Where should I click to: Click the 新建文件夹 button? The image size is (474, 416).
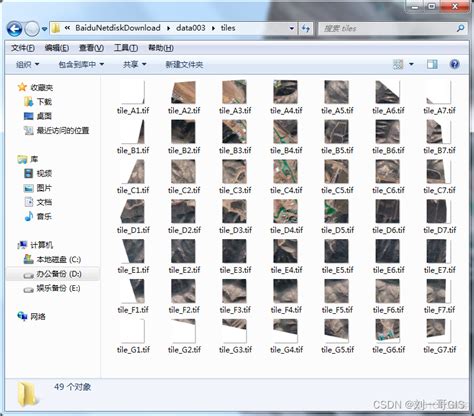click(x=184, y=64)
